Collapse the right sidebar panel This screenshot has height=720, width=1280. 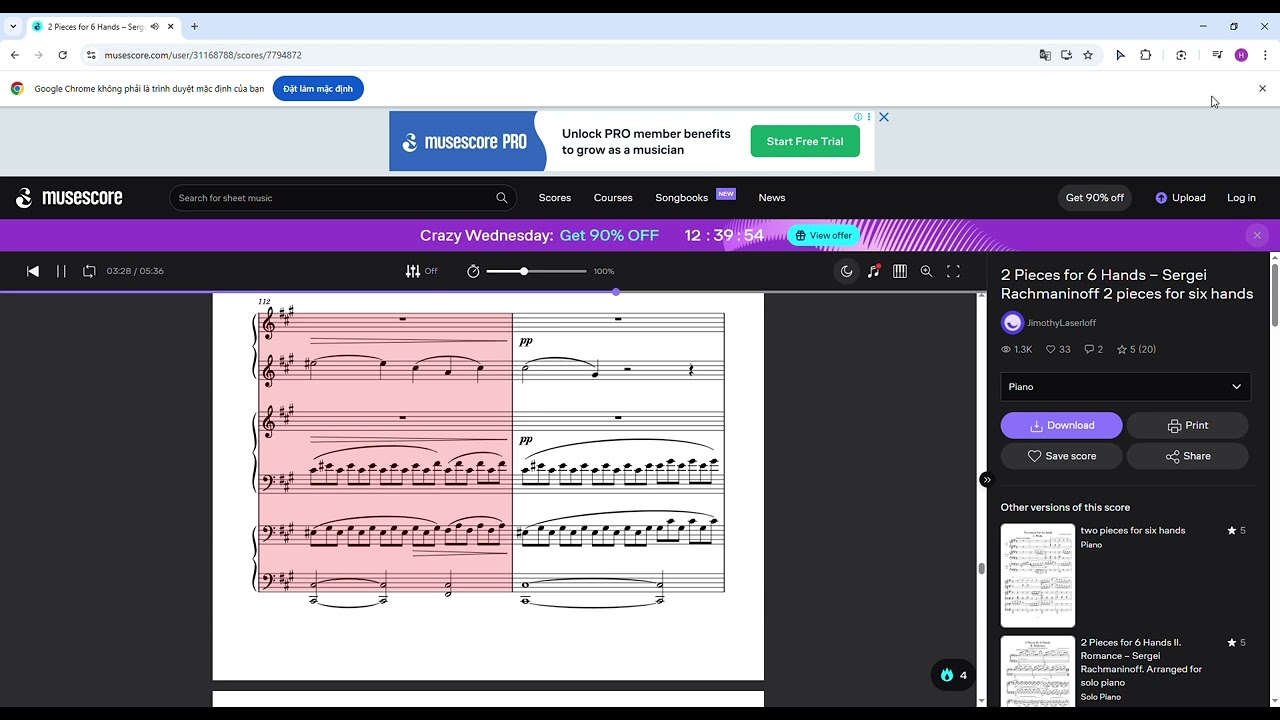(x=986, y=480)
